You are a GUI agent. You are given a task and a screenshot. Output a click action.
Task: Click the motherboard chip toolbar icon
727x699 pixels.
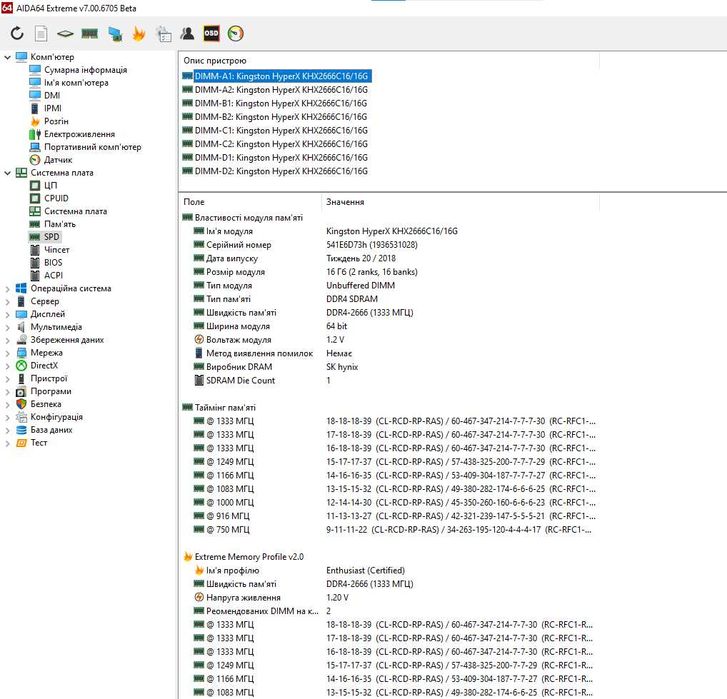point(65,33)
